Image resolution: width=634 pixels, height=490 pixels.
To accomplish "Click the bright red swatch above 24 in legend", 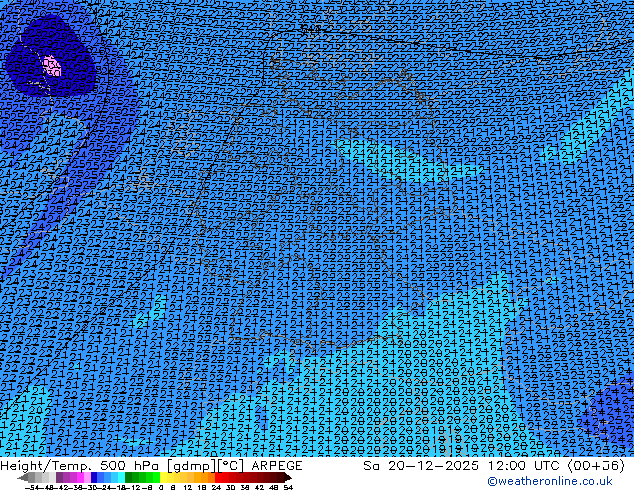I will tap(218, 477).
